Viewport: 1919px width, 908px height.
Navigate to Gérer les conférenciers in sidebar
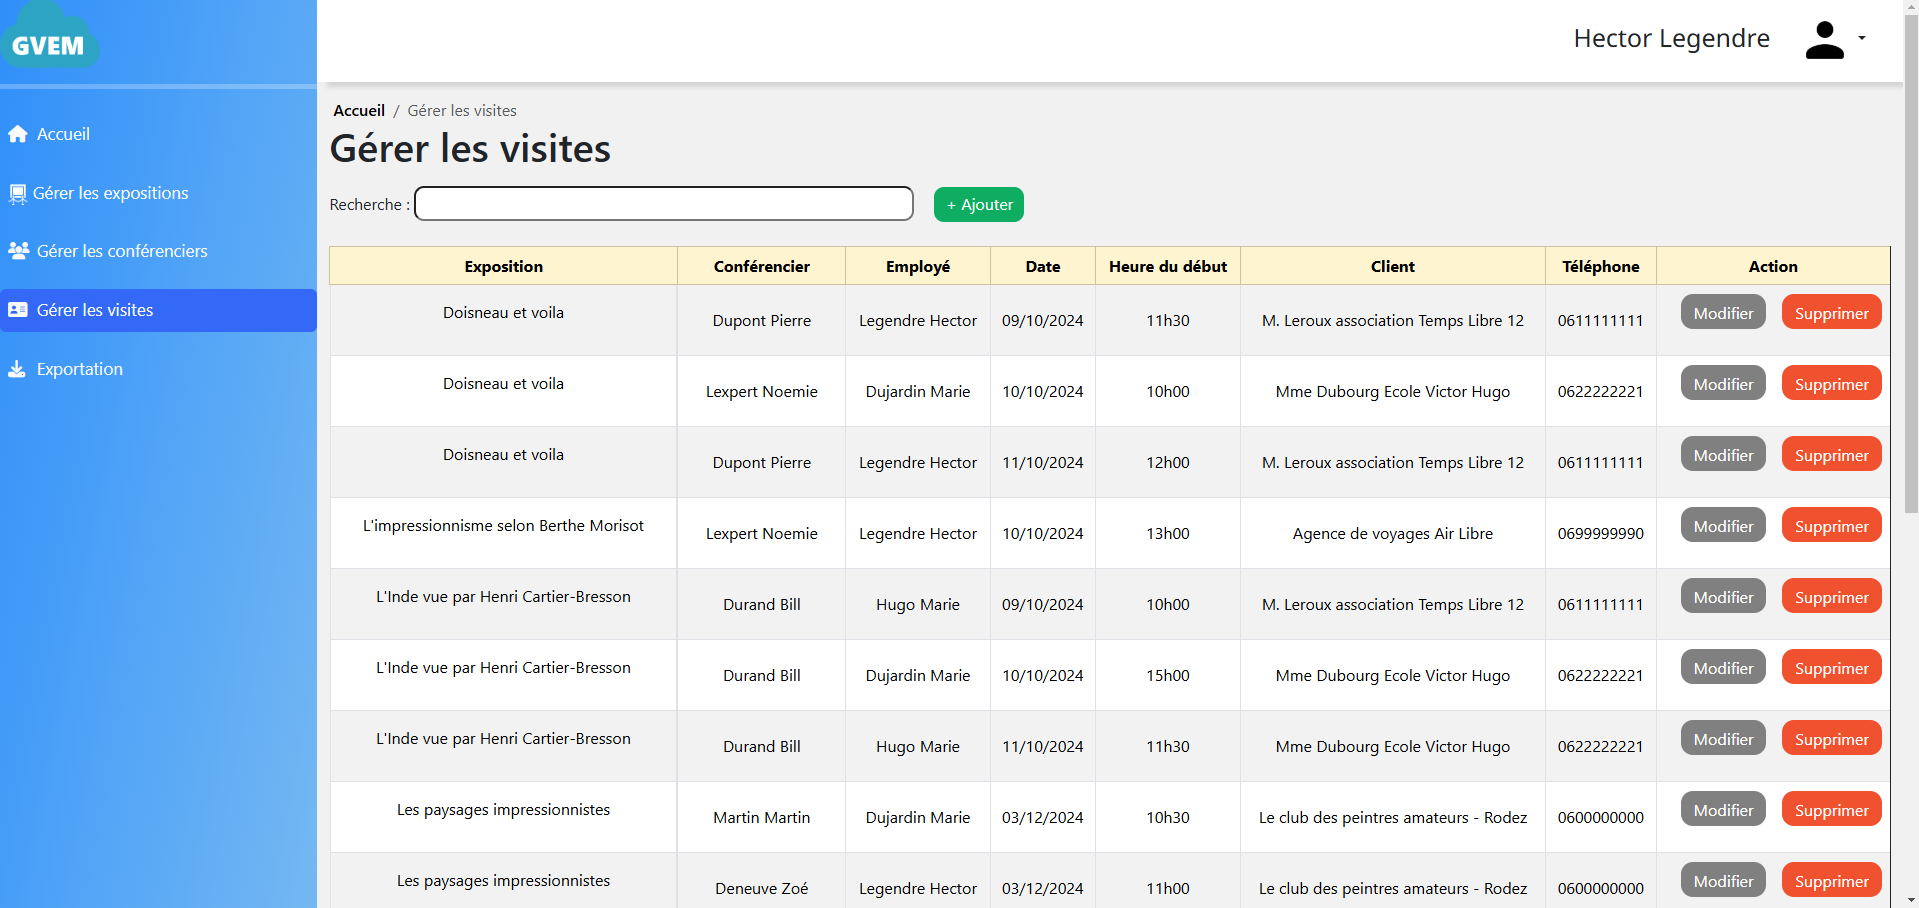click(120, 251)
